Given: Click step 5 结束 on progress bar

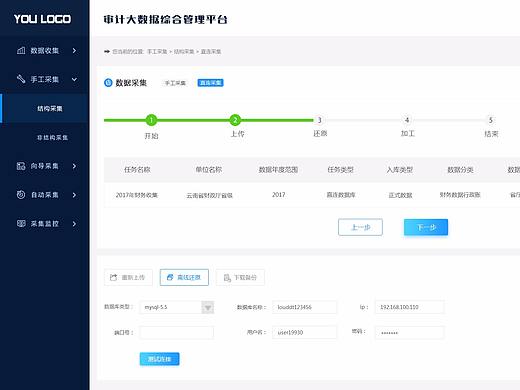Looking at the screenshot, I should tap(491, 120).
